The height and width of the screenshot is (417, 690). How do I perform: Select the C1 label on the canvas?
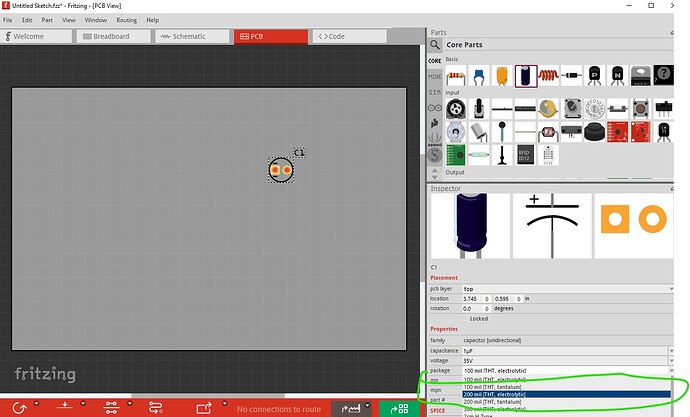point(299,153)
